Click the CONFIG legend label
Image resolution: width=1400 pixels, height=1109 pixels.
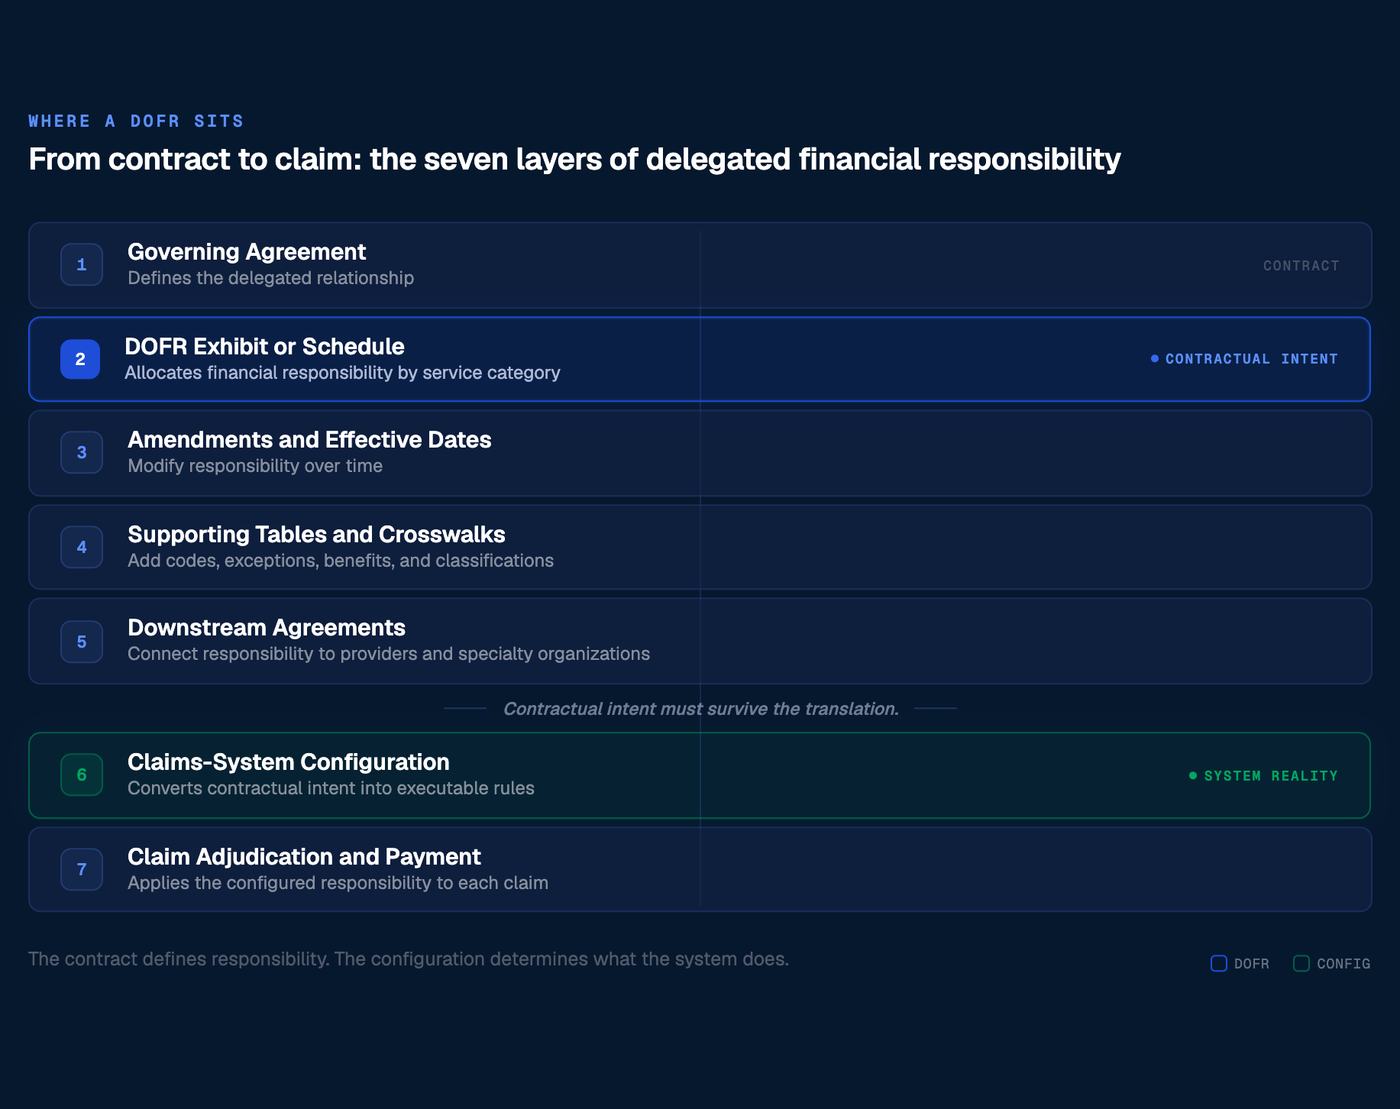1344,964
